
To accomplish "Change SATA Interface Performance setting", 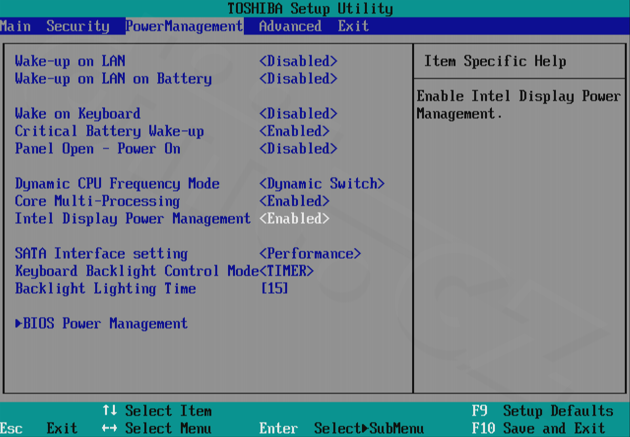I will pos(310,253).
